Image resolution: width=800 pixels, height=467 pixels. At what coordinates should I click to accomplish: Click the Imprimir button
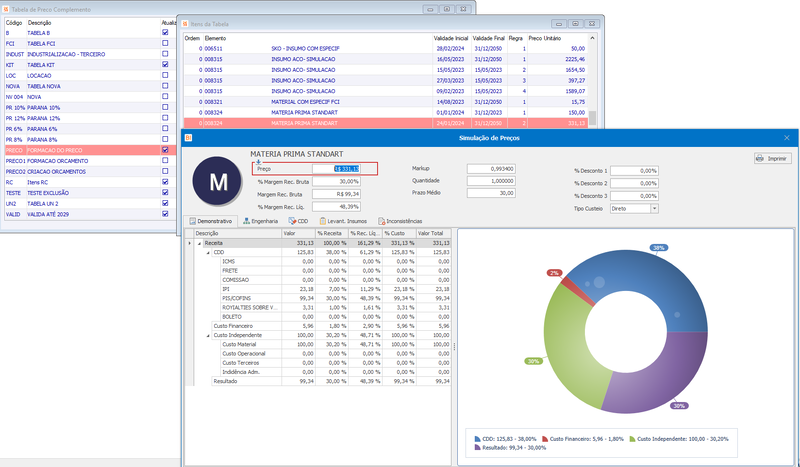click(772, 159)
